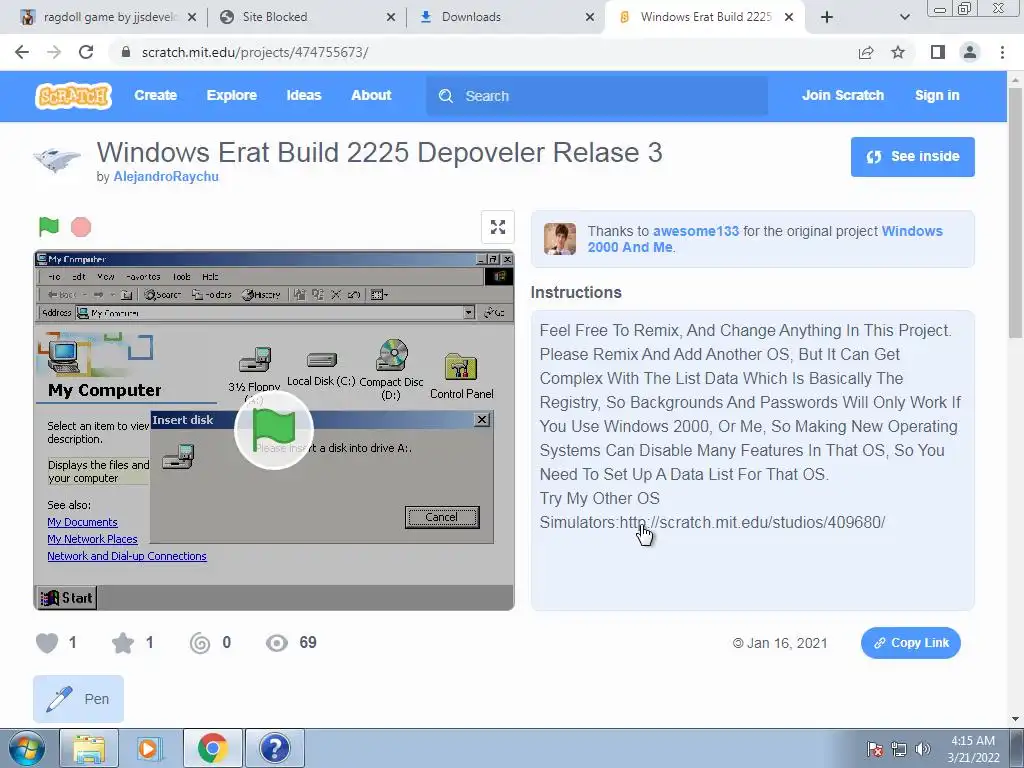This screenshot has height=768, width=1024.
Task: Bookmark this tab with the star icon
Action: point(898,52)
